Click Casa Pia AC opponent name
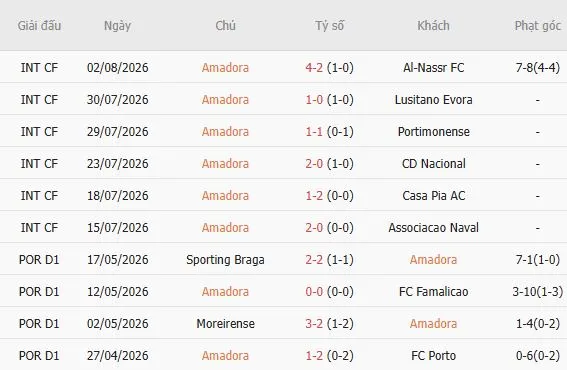567x370 pixels. pos(433,196)
